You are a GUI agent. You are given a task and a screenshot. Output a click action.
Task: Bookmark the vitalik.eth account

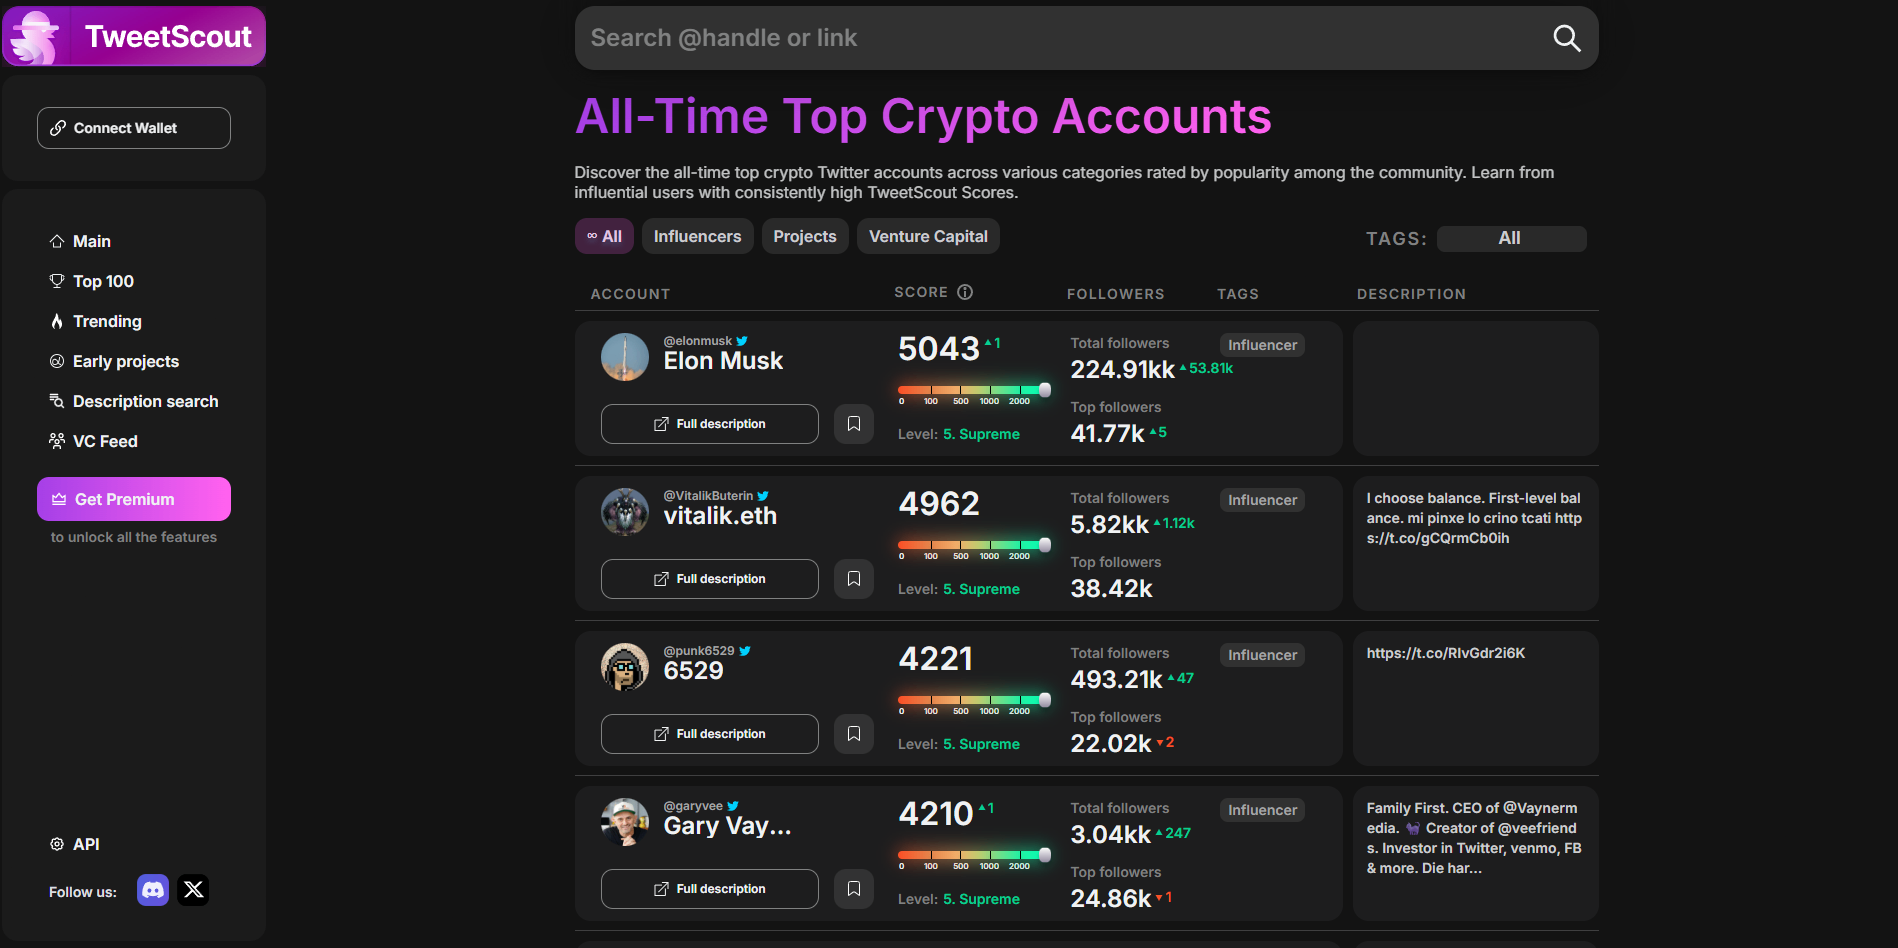tap(853, 578)
